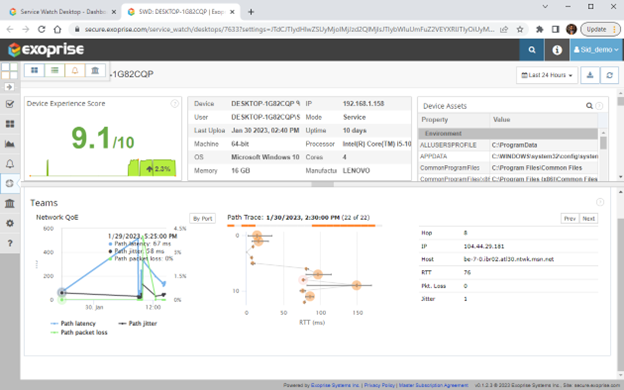Click the horizontal panel splitter handle
Image resolution: width=624 pixels, height=390 pixels.
tap(322, 184)
